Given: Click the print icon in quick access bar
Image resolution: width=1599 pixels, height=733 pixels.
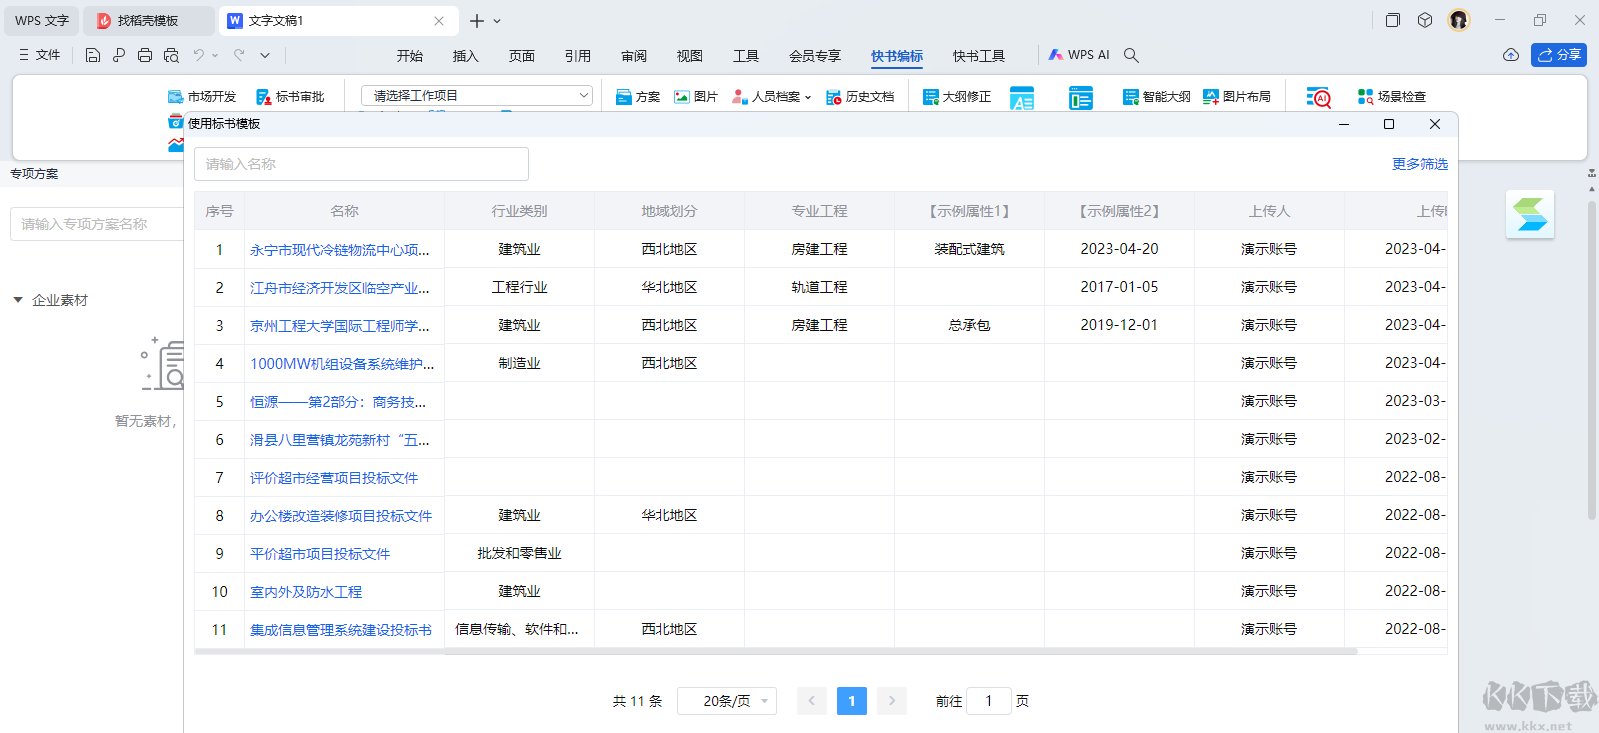Looking at the screenshot, I should [x=145, y=55].
